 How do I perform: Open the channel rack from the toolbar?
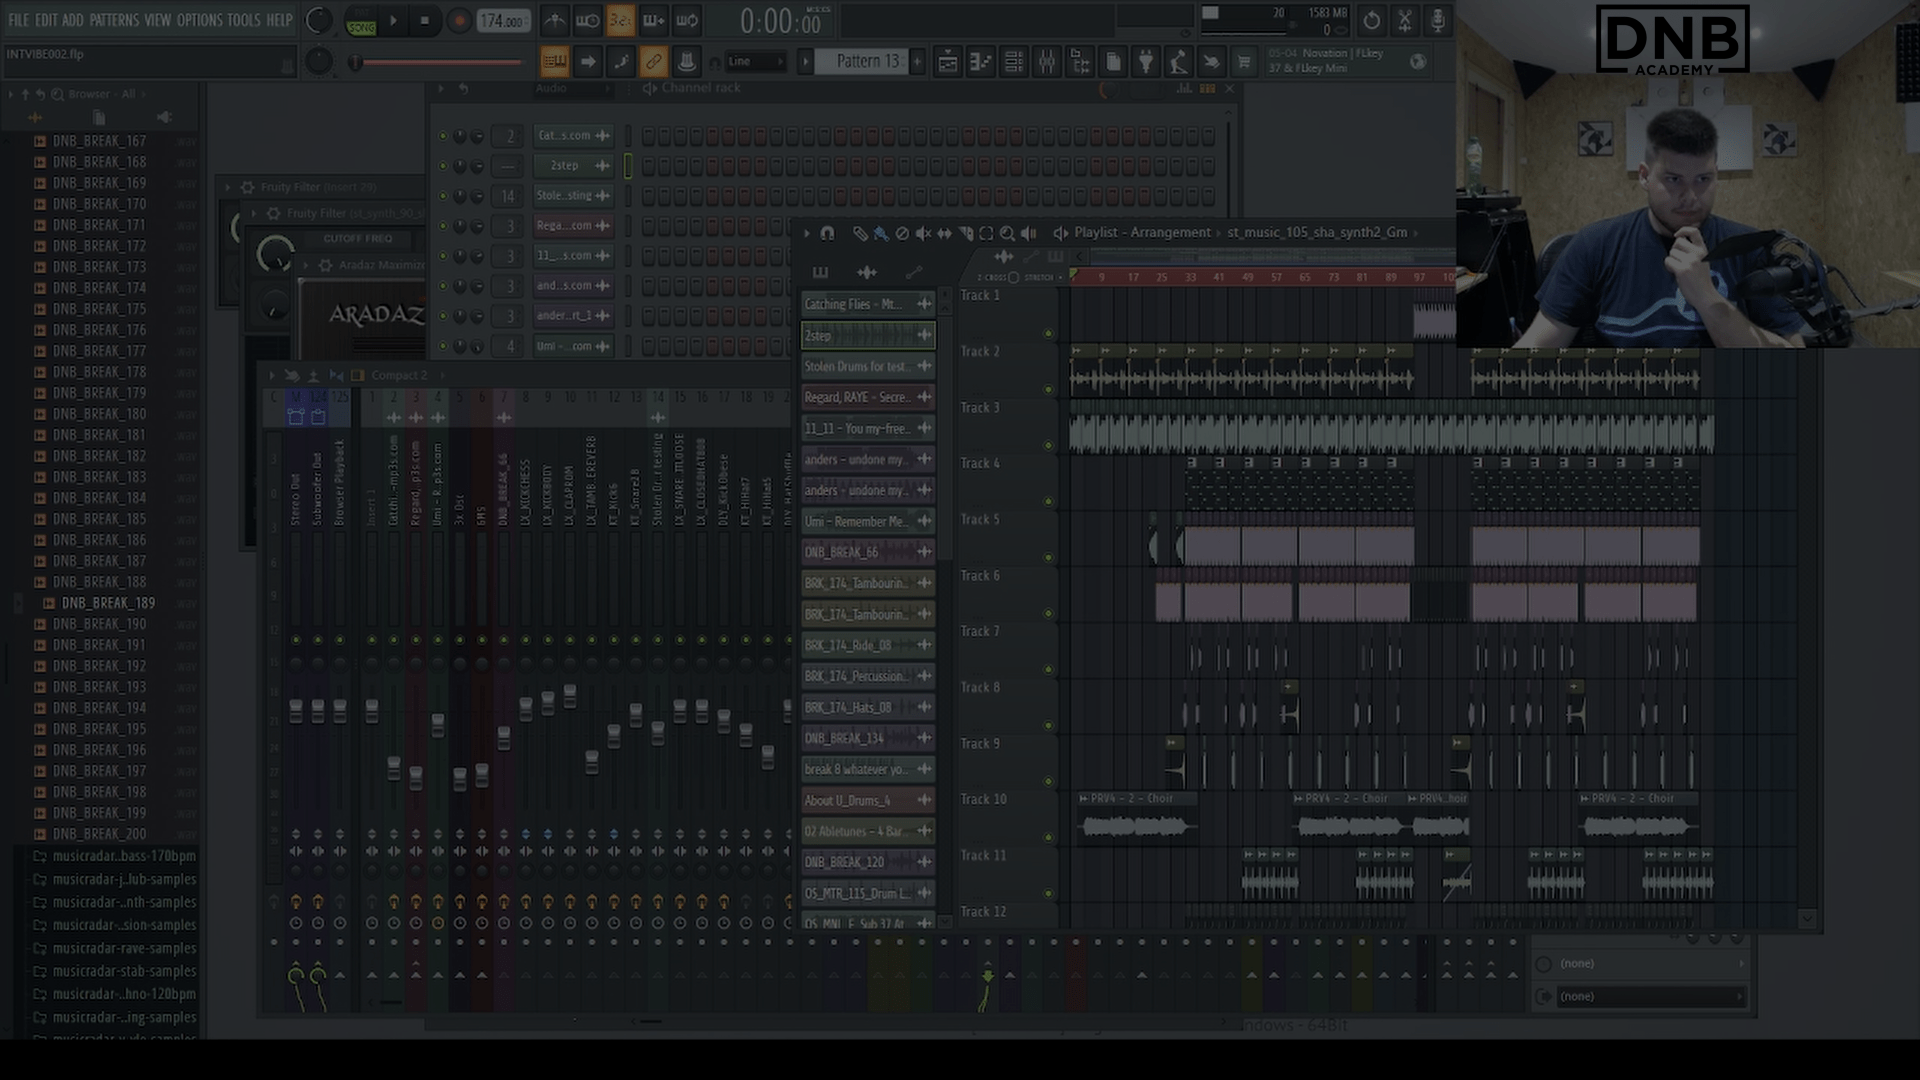[x=1014, y=62]
